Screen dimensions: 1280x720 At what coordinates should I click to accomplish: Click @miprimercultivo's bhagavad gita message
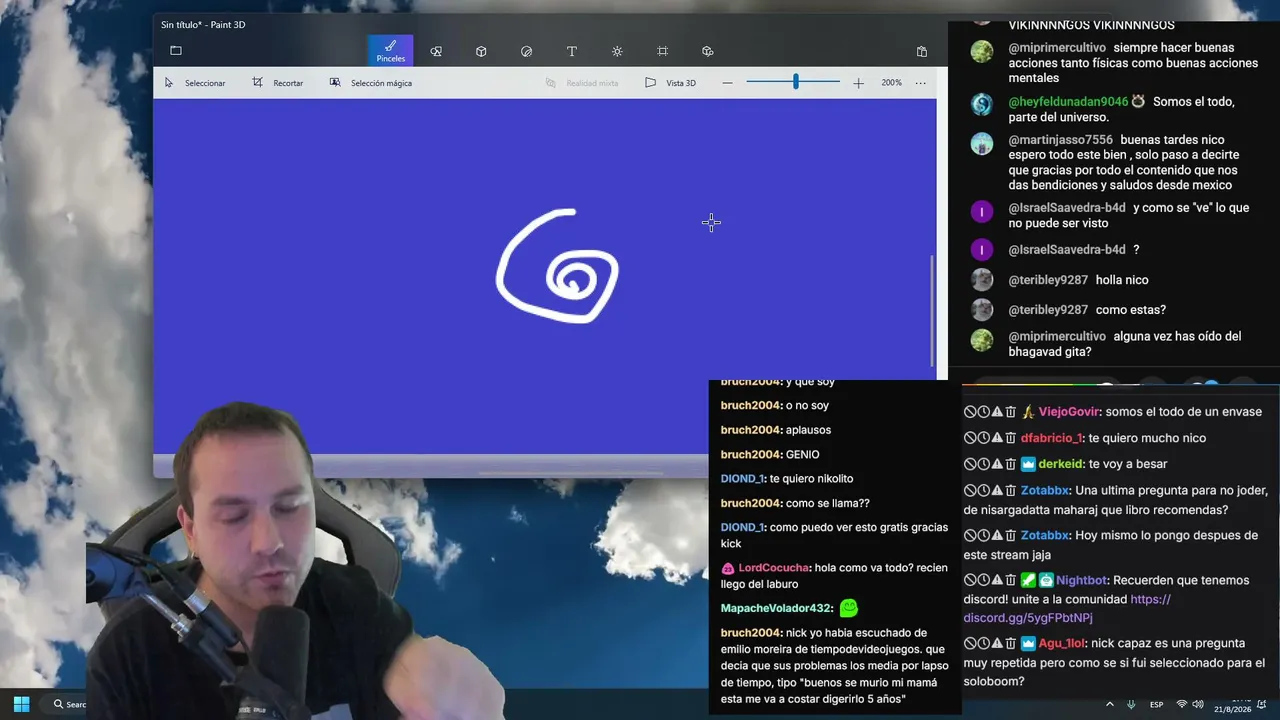coord(1125,344)
